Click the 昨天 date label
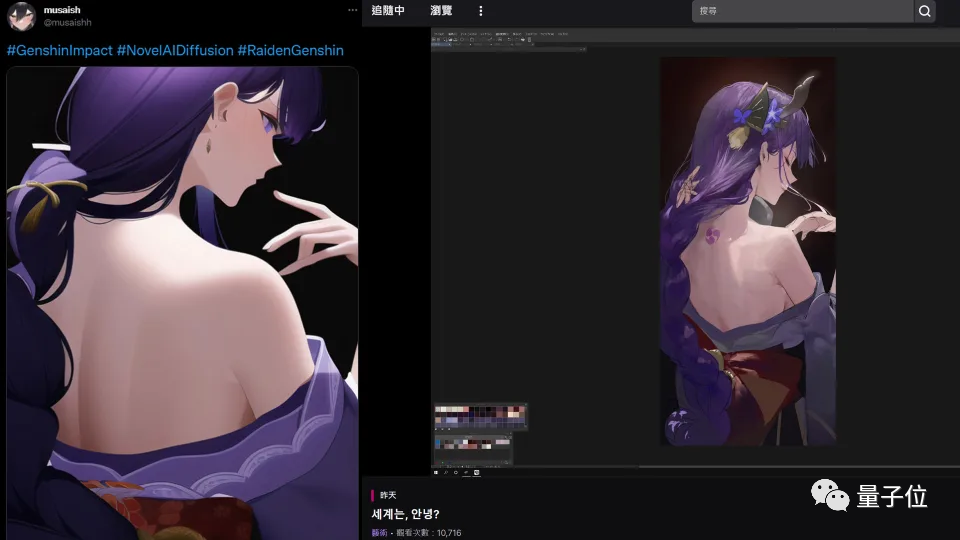Screen dimensions: 960x540 click(x=388, y=495)
